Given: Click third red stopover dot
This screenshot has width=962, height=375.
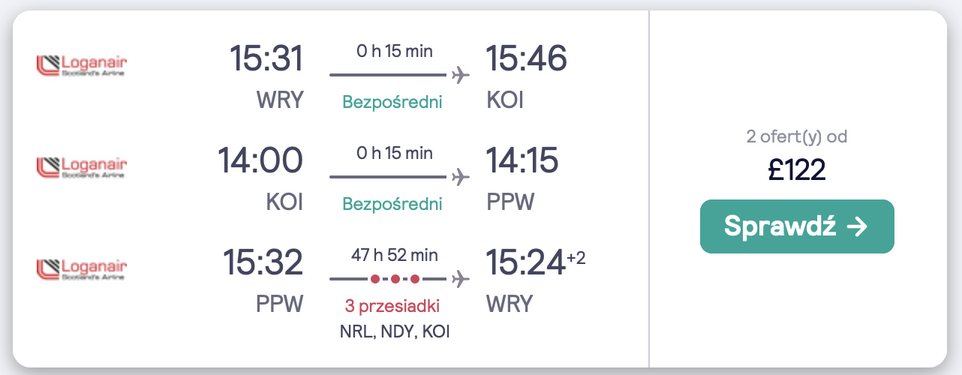Looking at the screenshot, I should point(415,279).
